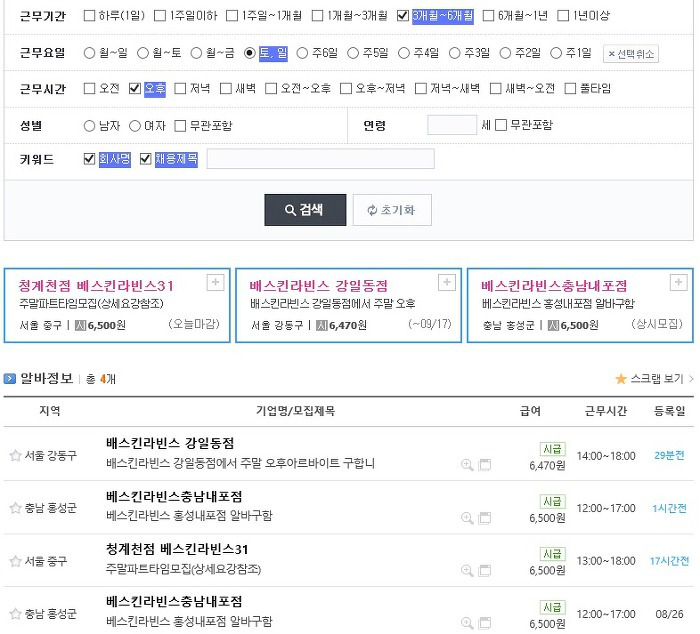700x634 pixels.
Task: Click orange star next to 스크랩 보기
Action: (x=621, y=379)
